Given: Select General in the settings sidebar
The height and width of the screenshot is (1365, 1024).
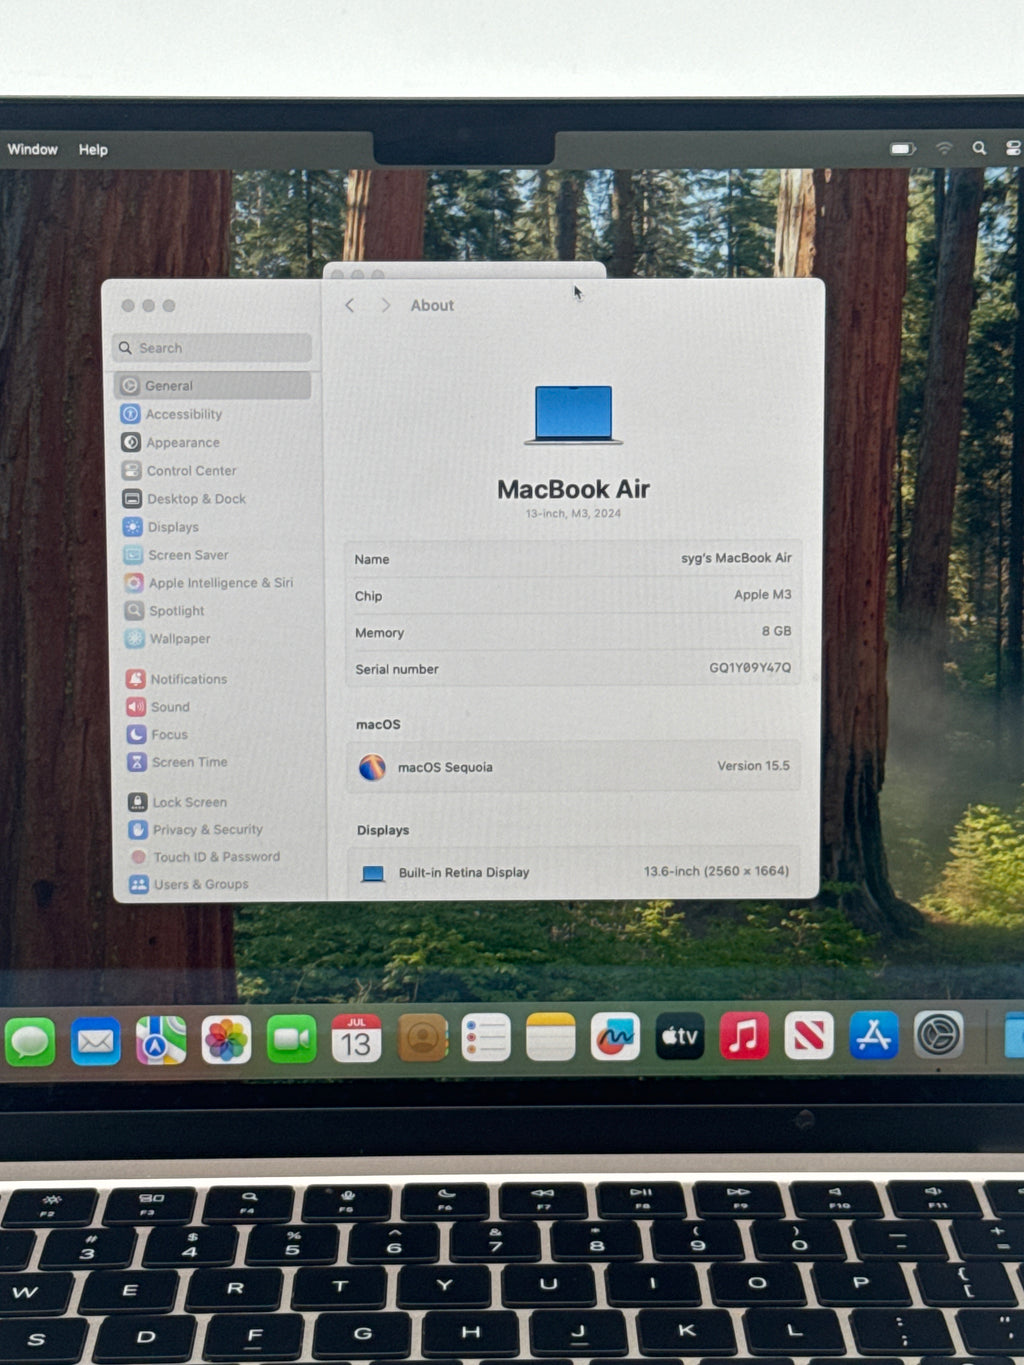Looking at the screenshot, I should 212,386.
